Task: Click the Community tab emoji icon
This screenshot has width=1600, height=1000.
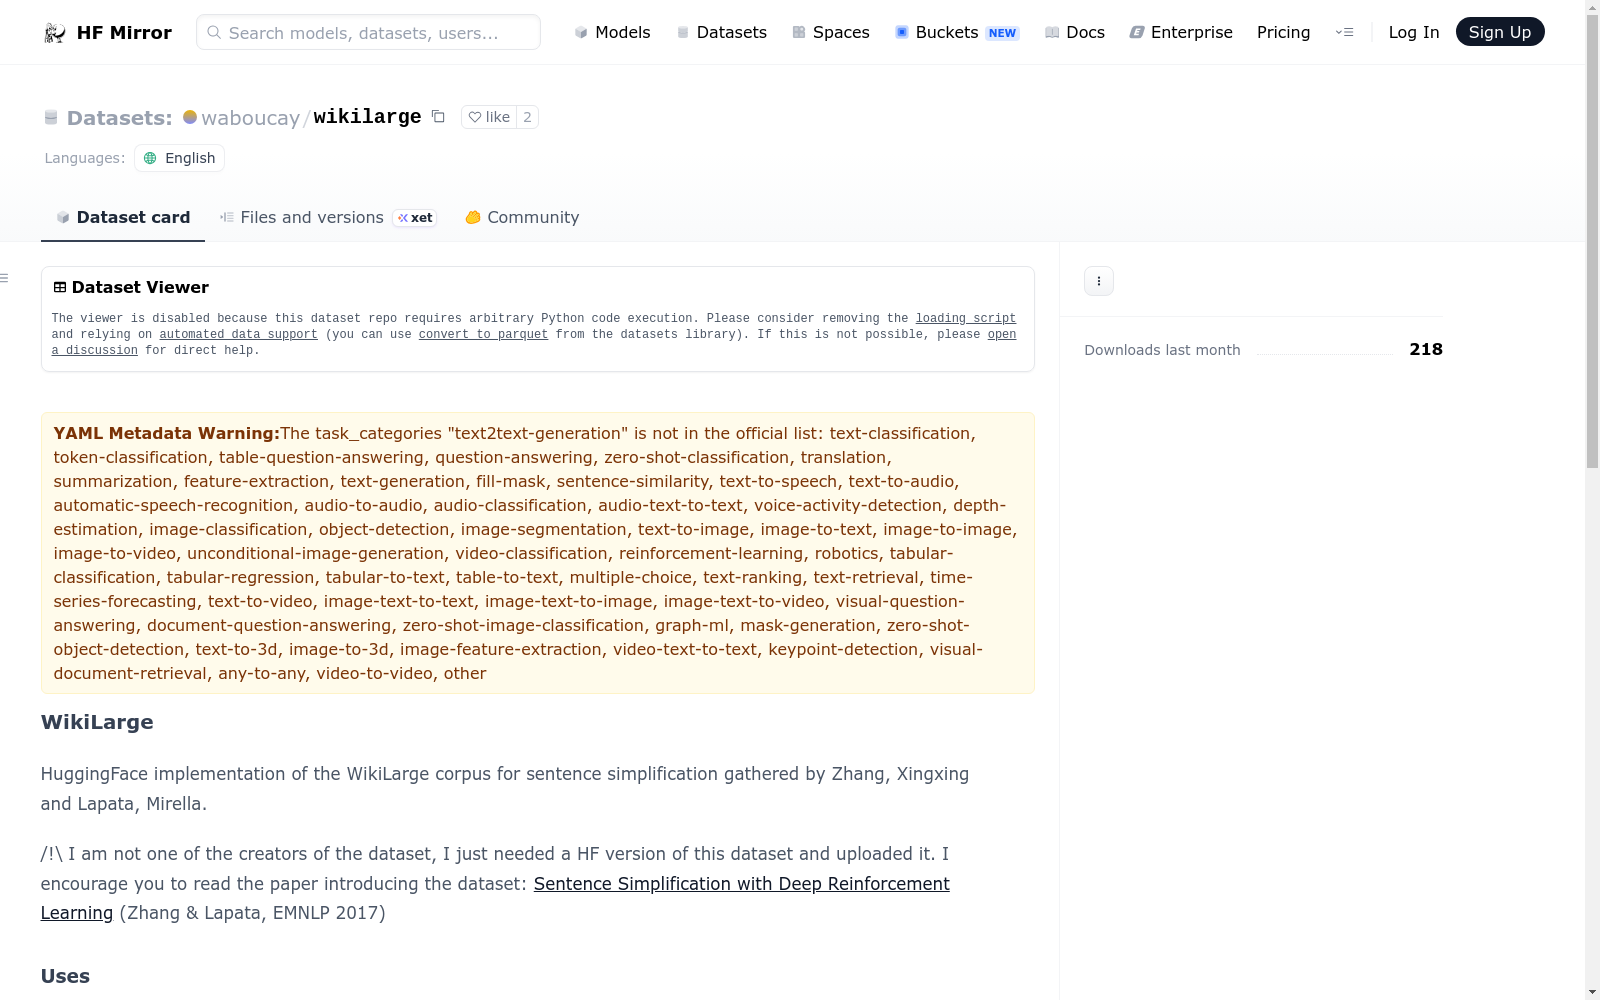Action: pos(473,217)
